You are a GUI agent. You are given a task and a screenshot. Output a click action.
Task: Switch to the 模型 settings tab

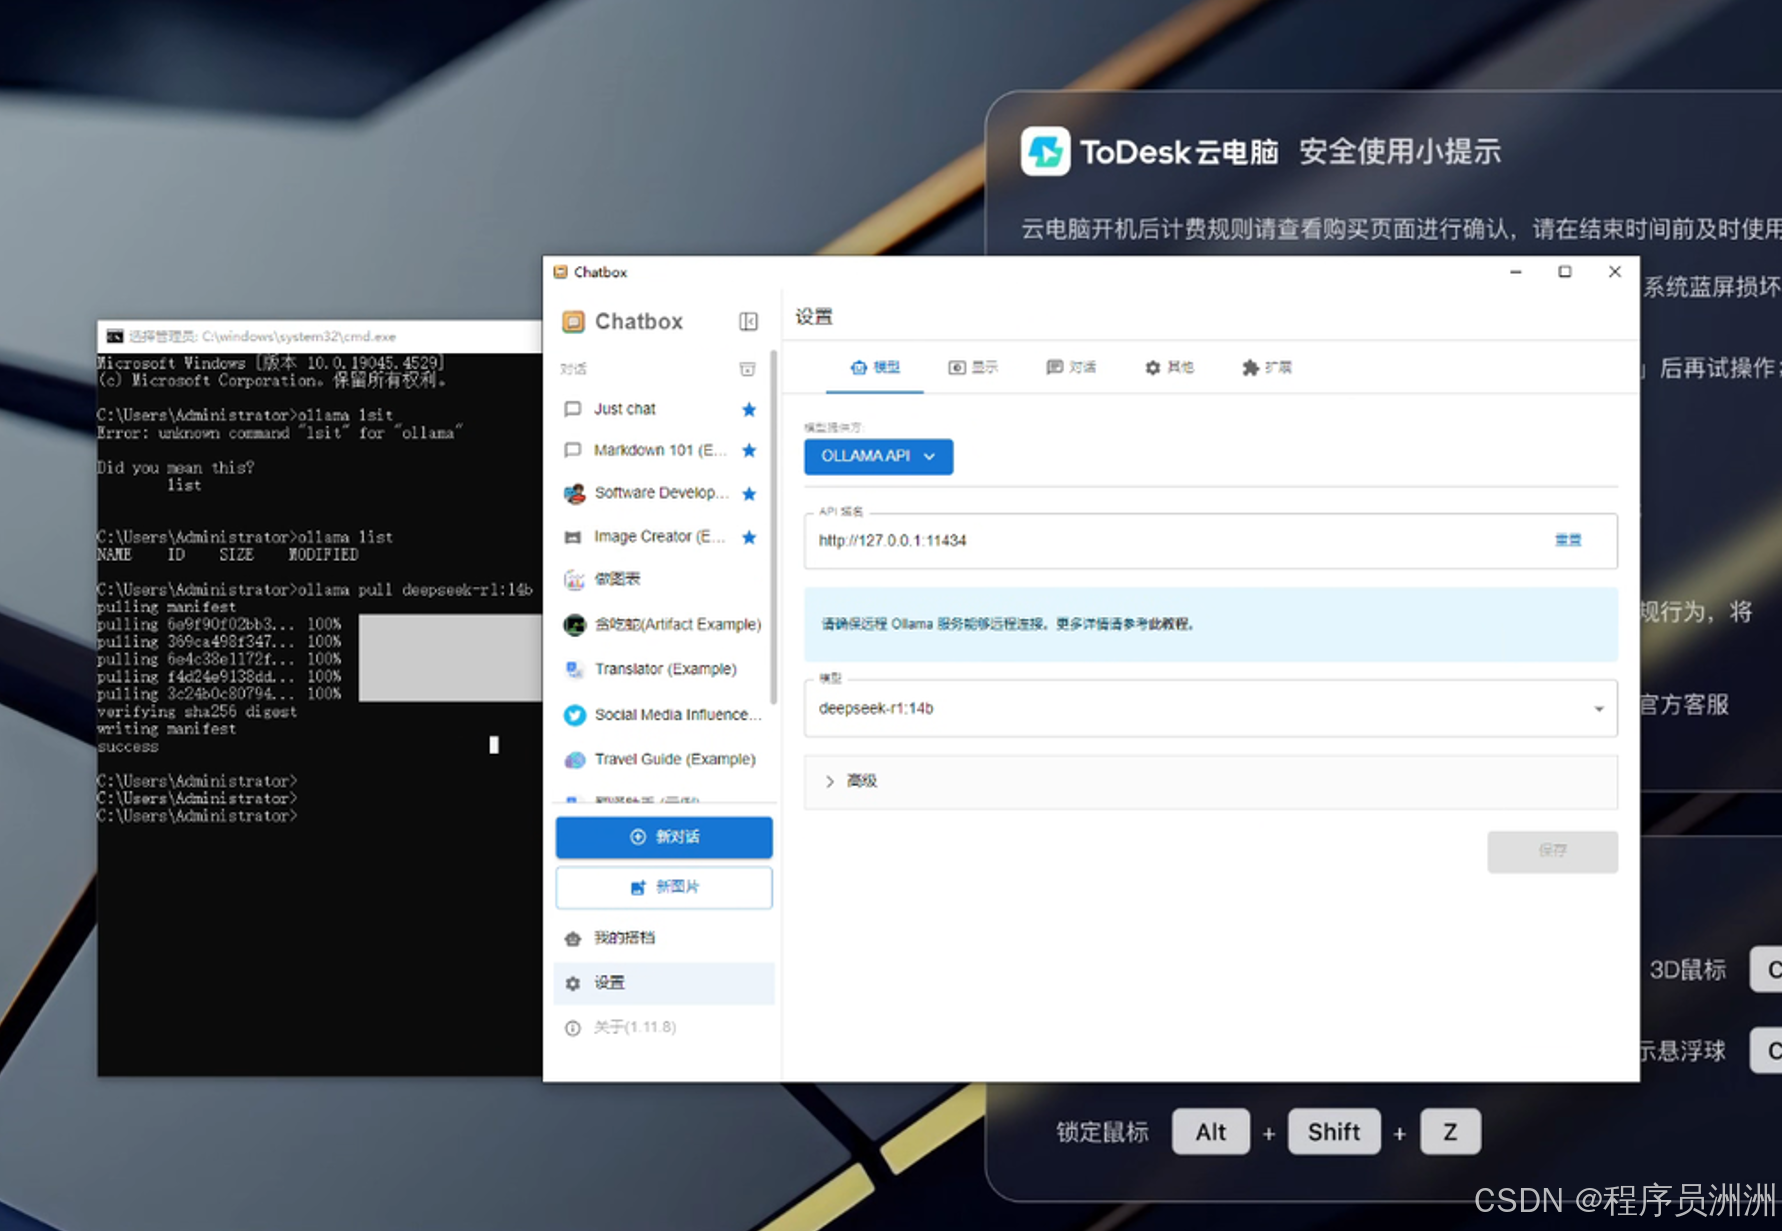pyautogui.click(x=875, y=367)
